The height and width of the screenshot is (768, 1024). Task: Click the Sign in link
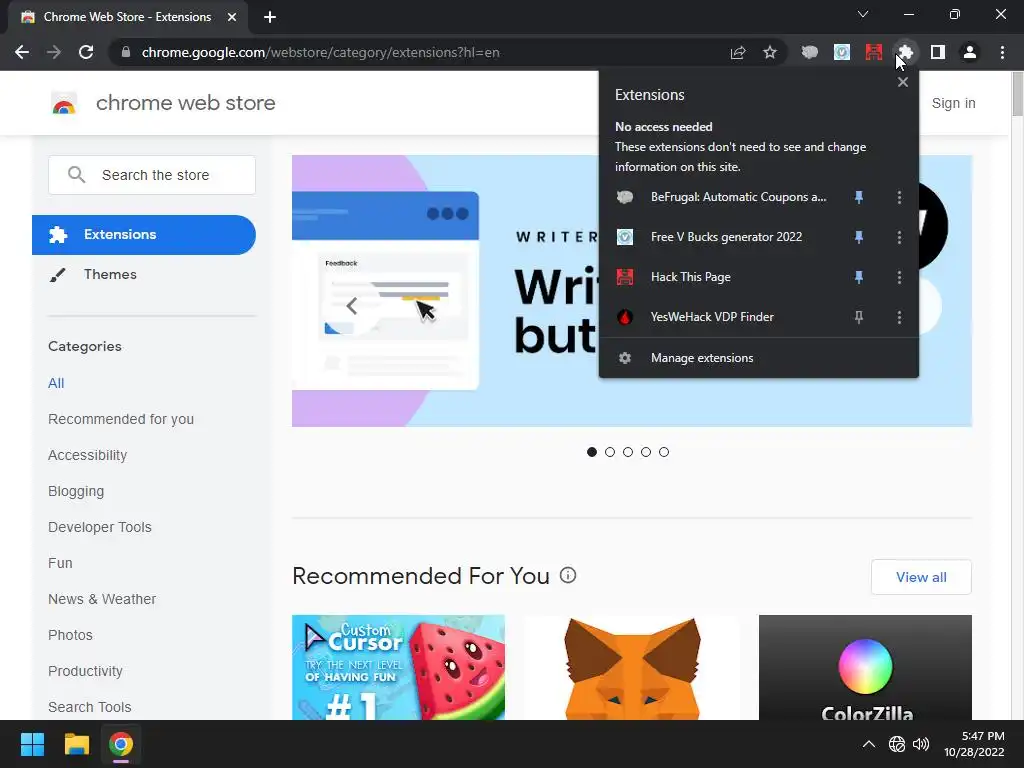tap(953, 103)
